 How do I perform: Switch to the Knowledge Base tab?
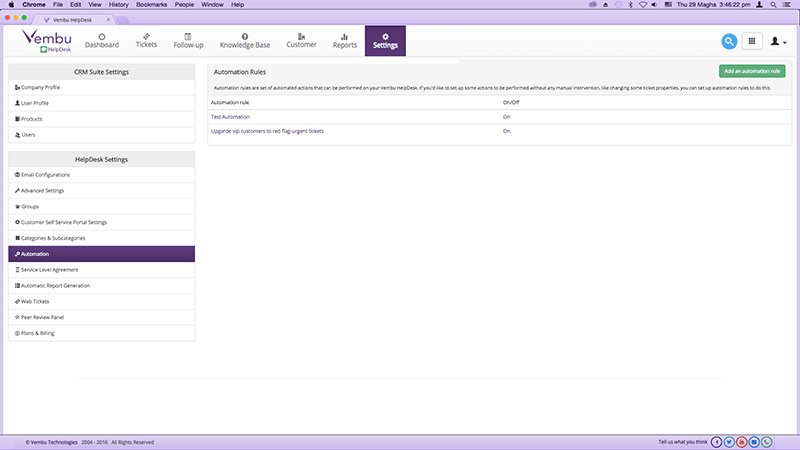(244, 40)
